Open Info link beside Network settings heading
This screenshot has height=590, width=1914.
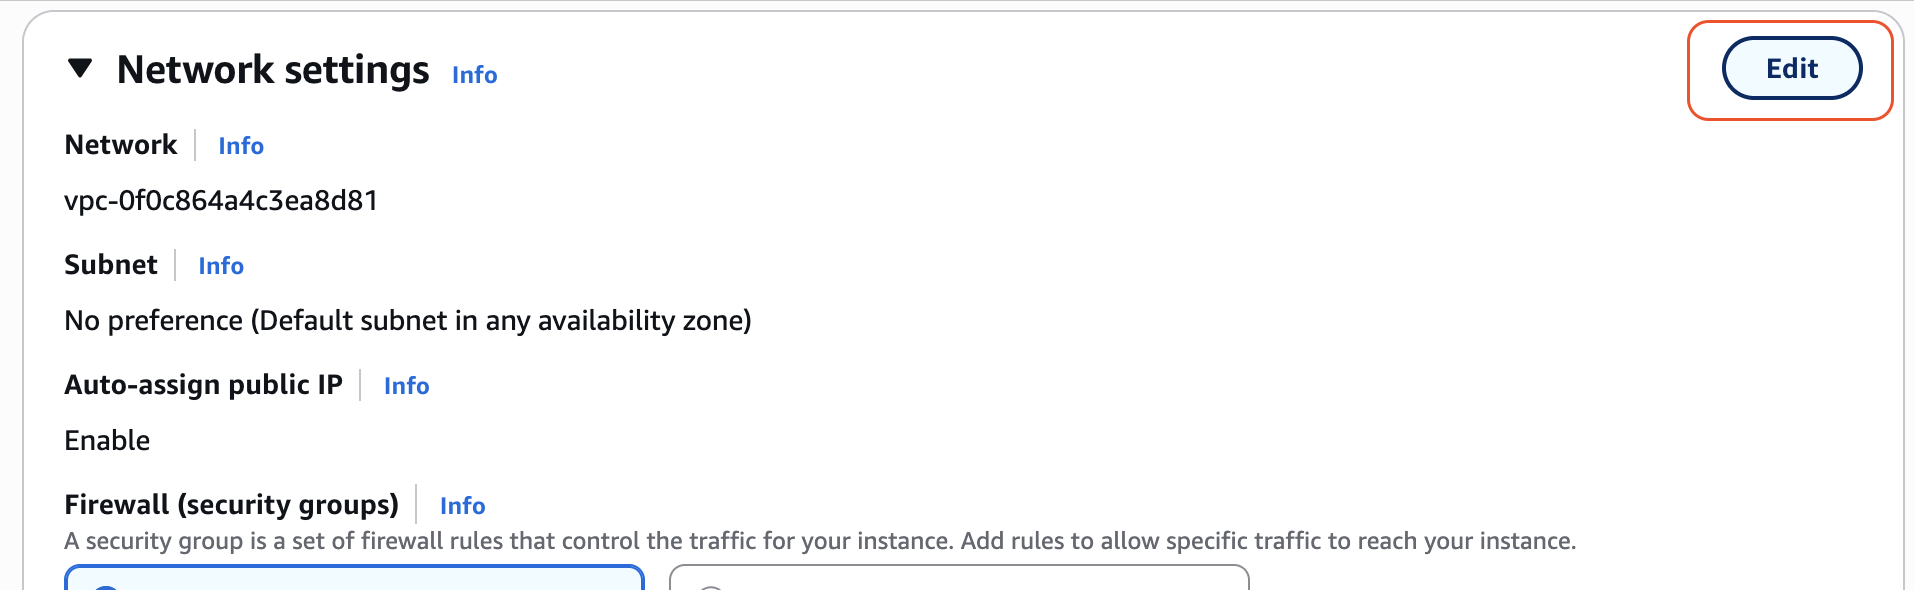pos(474,75)
